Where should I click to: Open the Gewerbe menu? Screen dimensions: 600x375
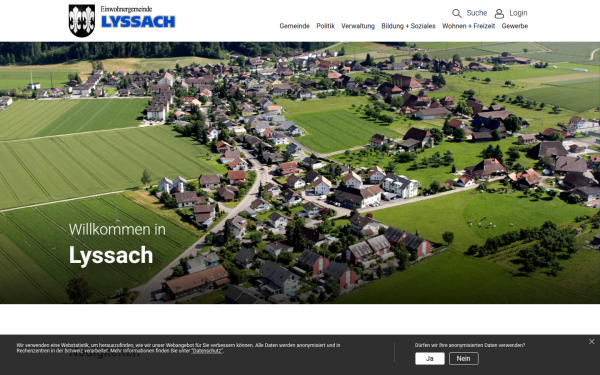[x=515, y=26]
